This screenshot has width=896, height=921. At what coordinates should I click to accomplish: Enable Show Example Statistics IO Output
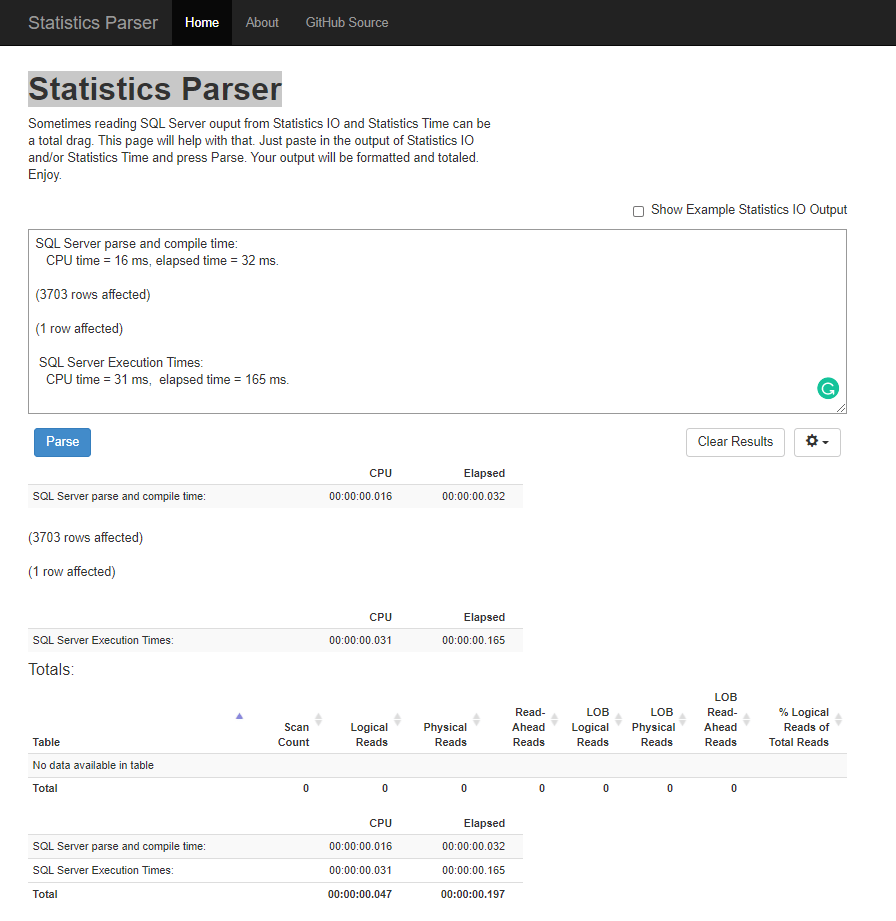pos(638,210)
